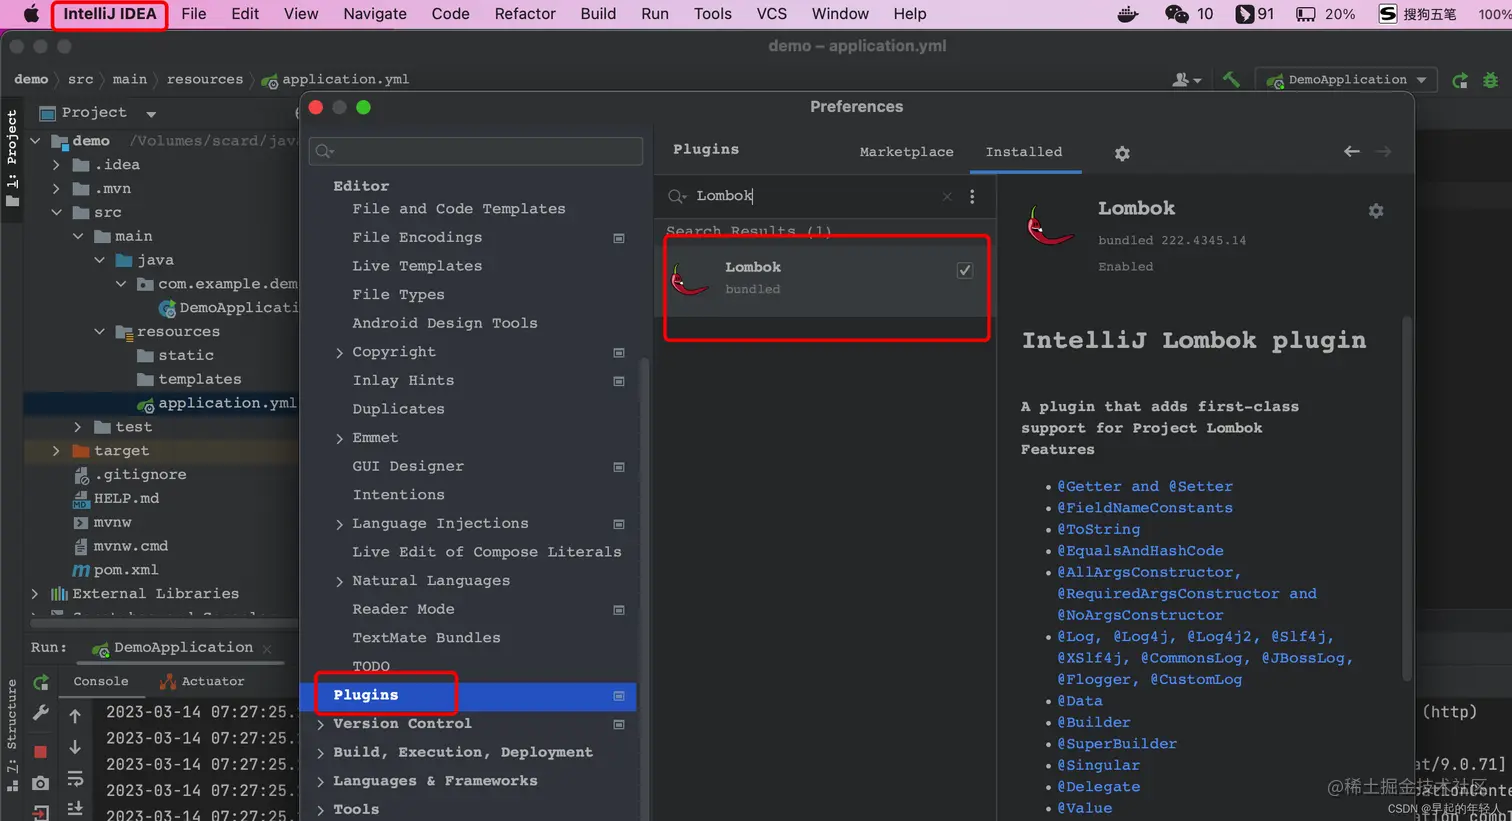Select the Actuator tab in Run panel
The height and width of the screenshot is (821, 1512).
[x=203, y=682]
